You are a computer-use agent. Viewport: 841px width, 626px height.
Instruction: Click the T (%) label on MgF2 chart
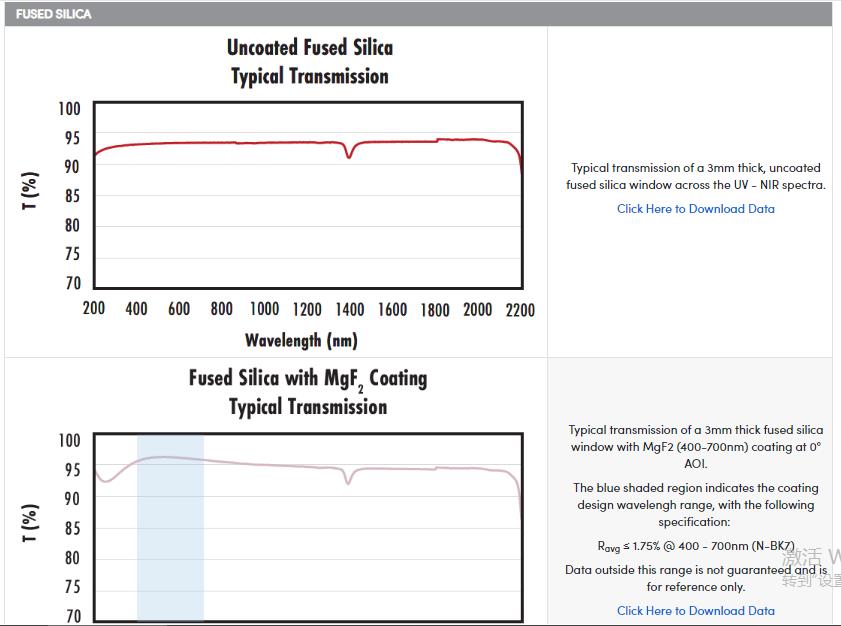[x=30, y=524]
